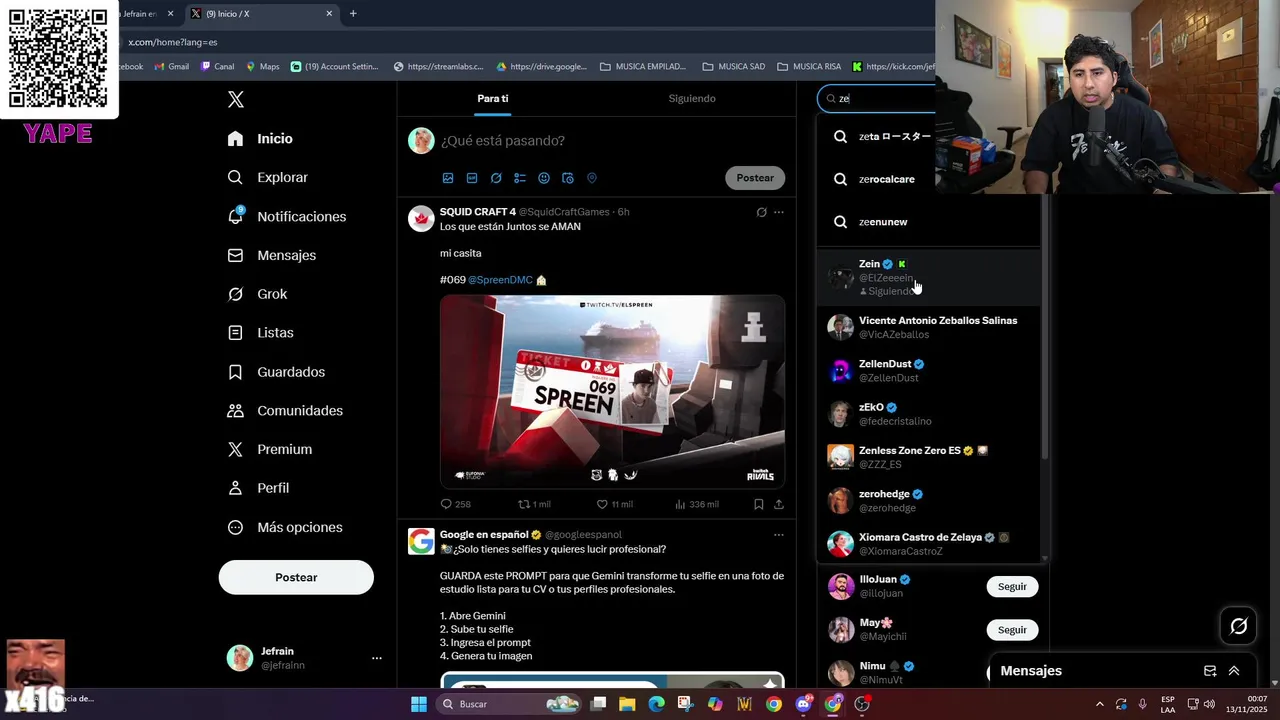Open Mensajes in the sidebar
Screen dimensions: 1280x720
pyautogui.click(x=271, y=255)
